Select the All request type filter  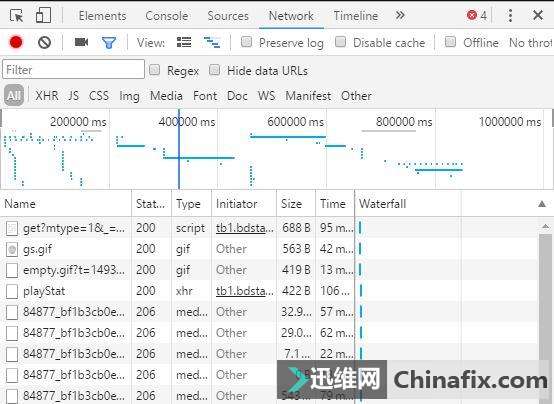14,95
